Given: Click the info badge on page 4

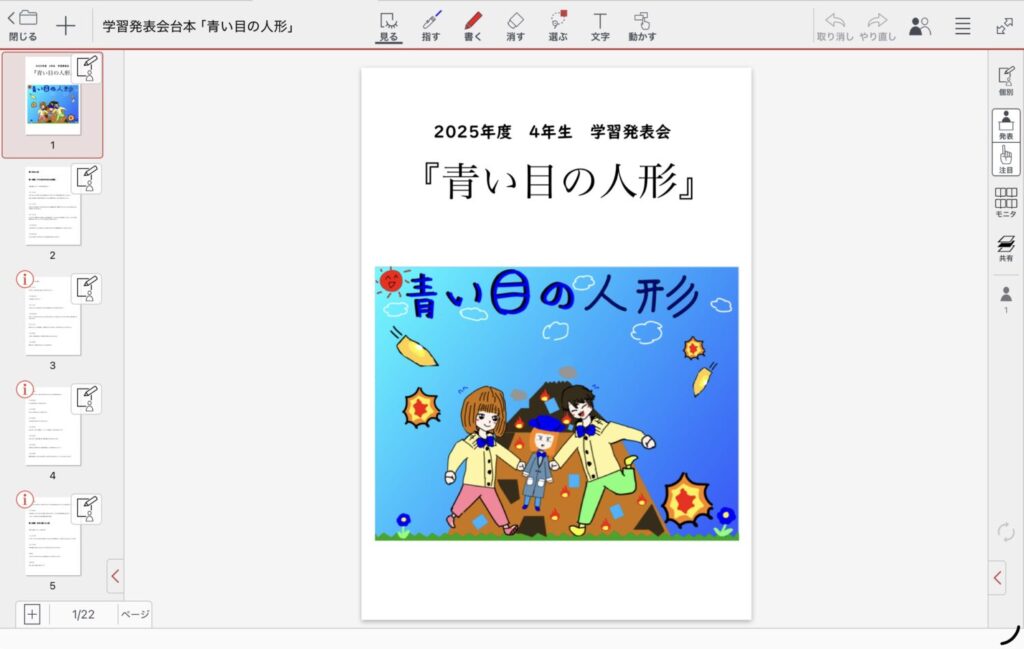Looking at the screenshot, I should (x=26, y=389).
